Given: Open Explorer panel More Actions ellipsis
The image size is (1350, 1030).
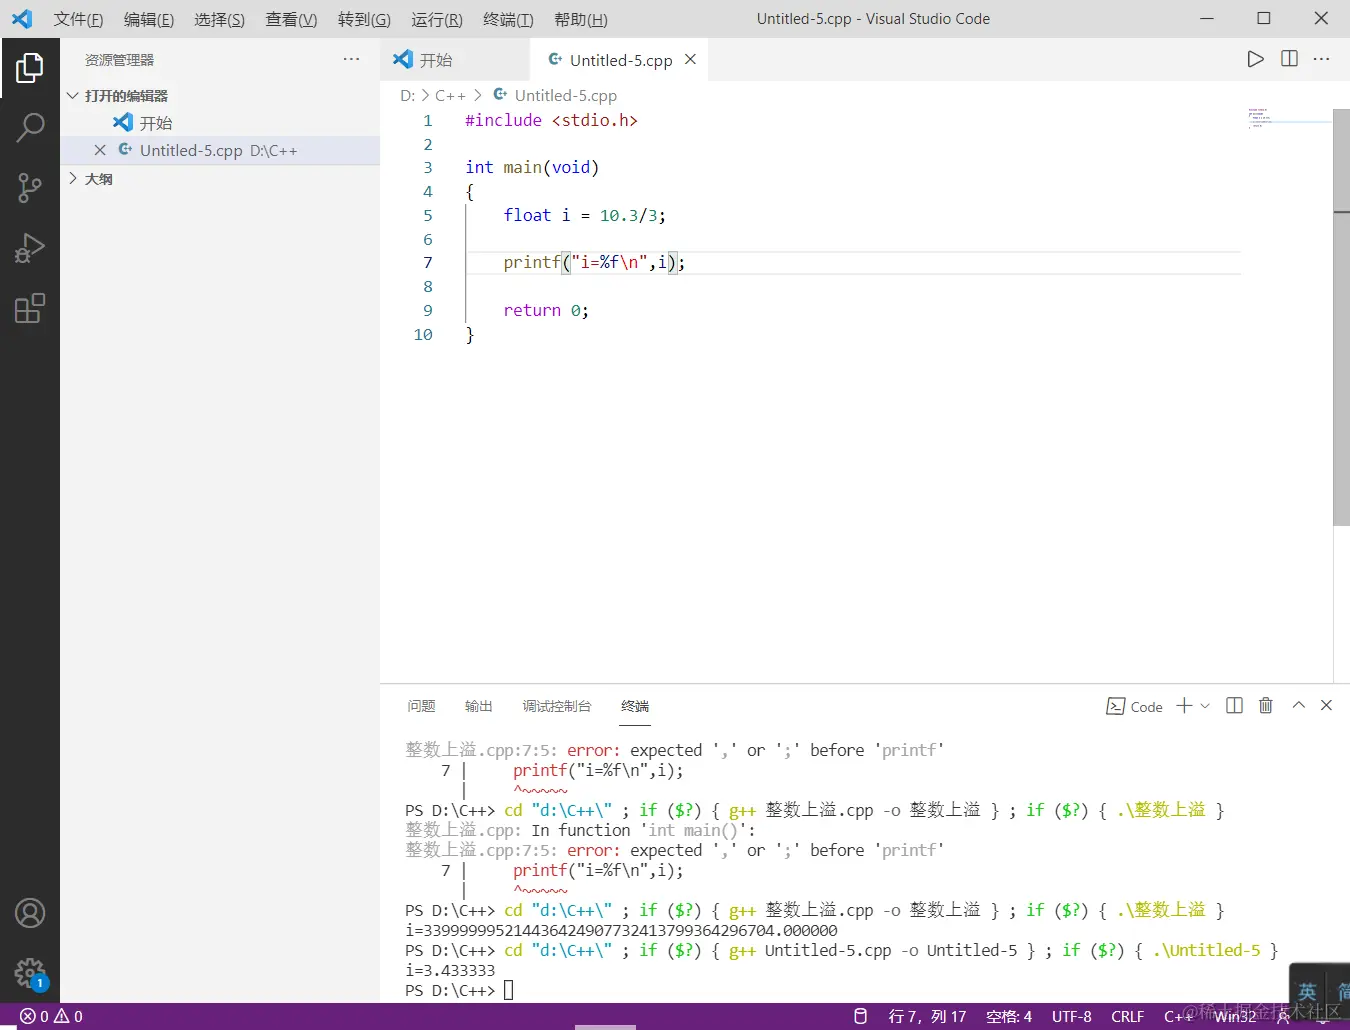Looking at the screenshot, I should [x=351, y=59].
